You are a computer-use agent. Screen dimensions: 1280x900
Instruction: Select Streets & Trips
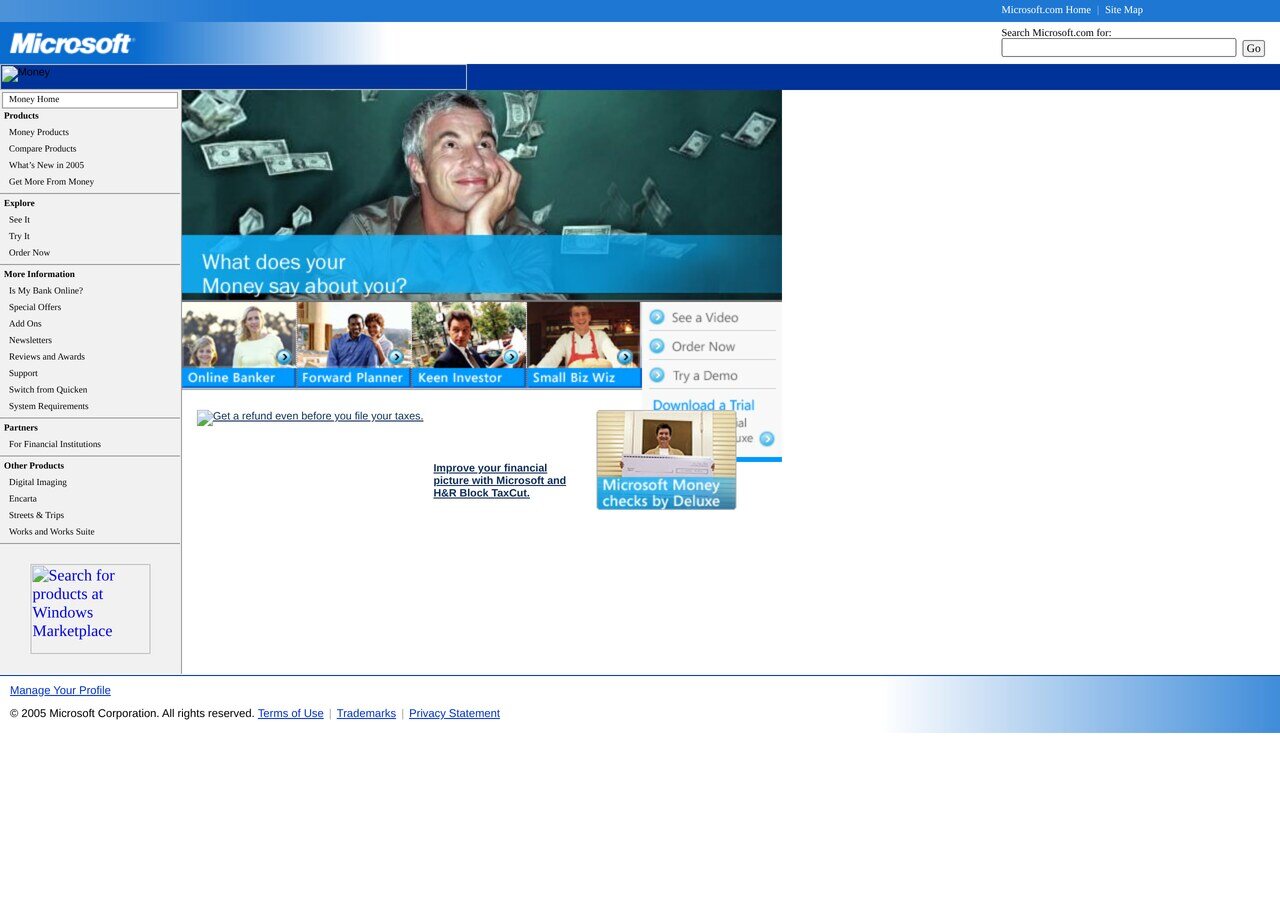pyautogui.click(x=37, y=515)
